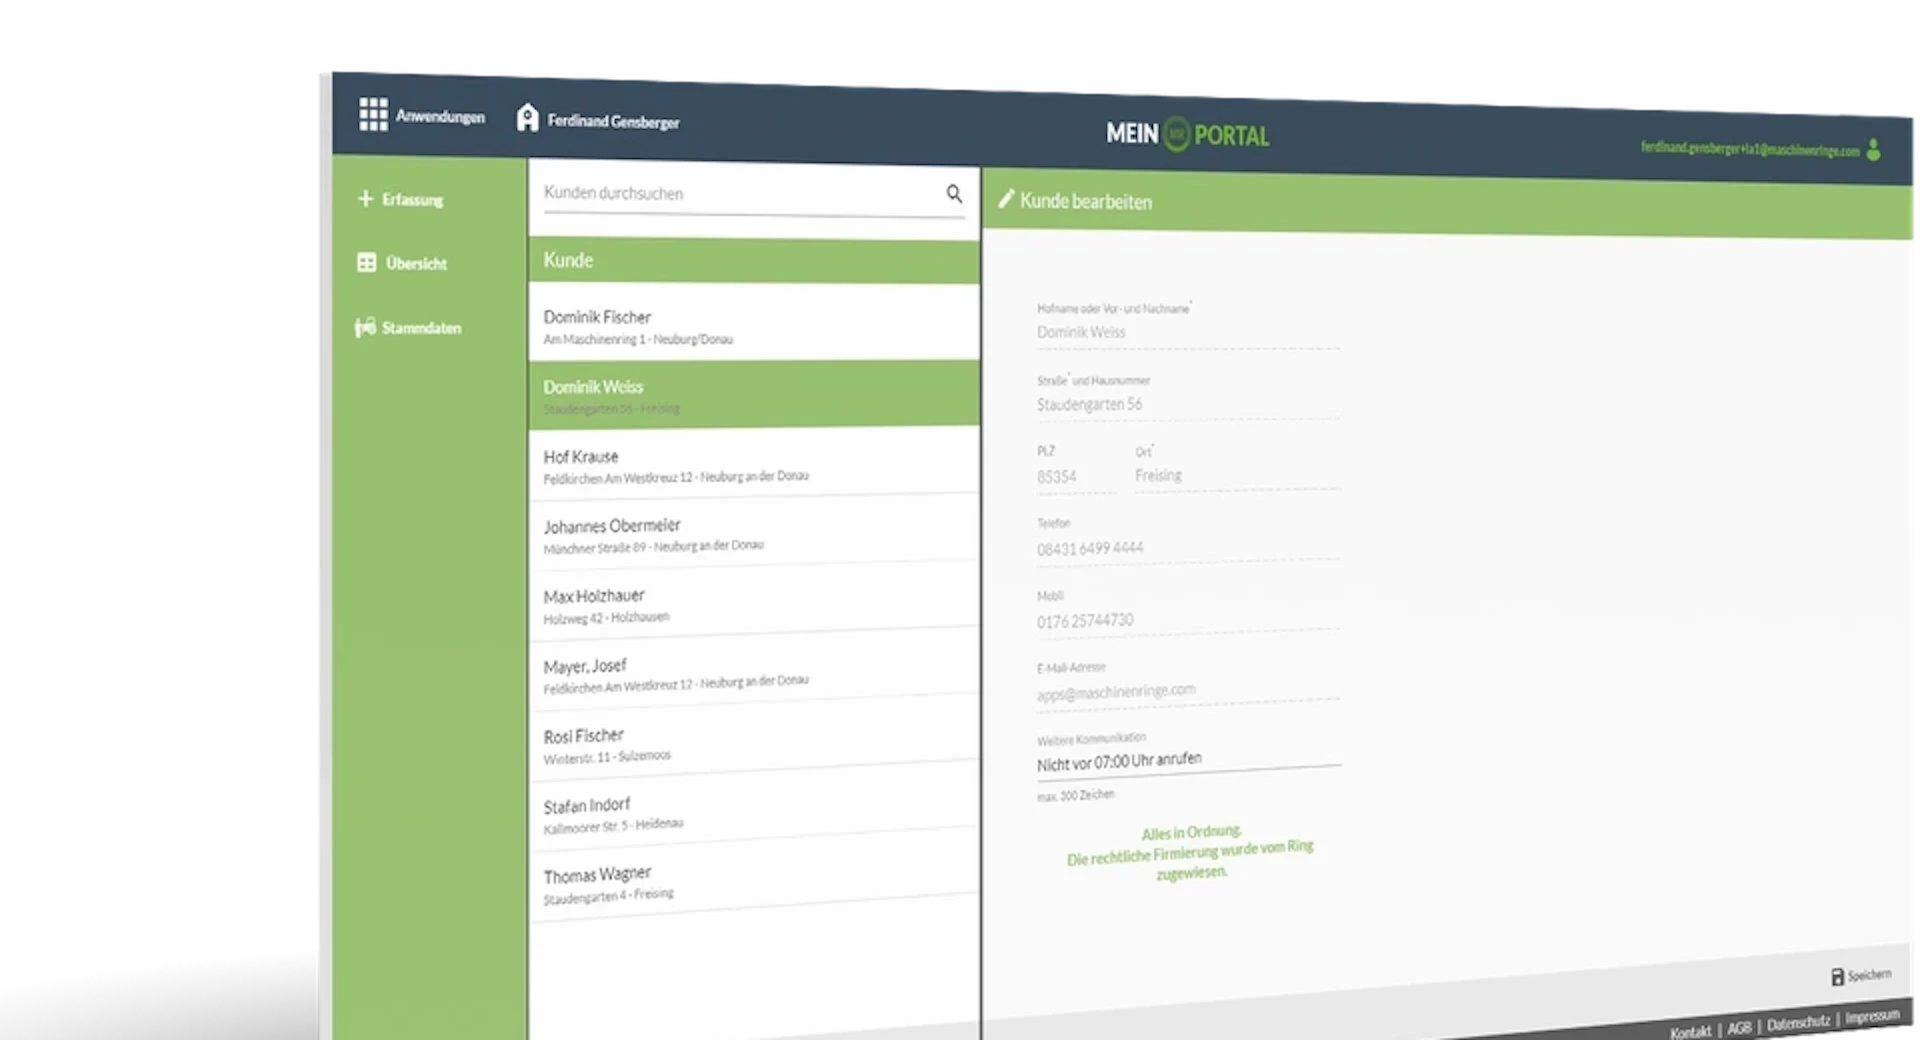Click the pencil icon next to Kunde bearbeiten
The width and height of the screenshot is (1920, 1040).
click(1006, 198)
